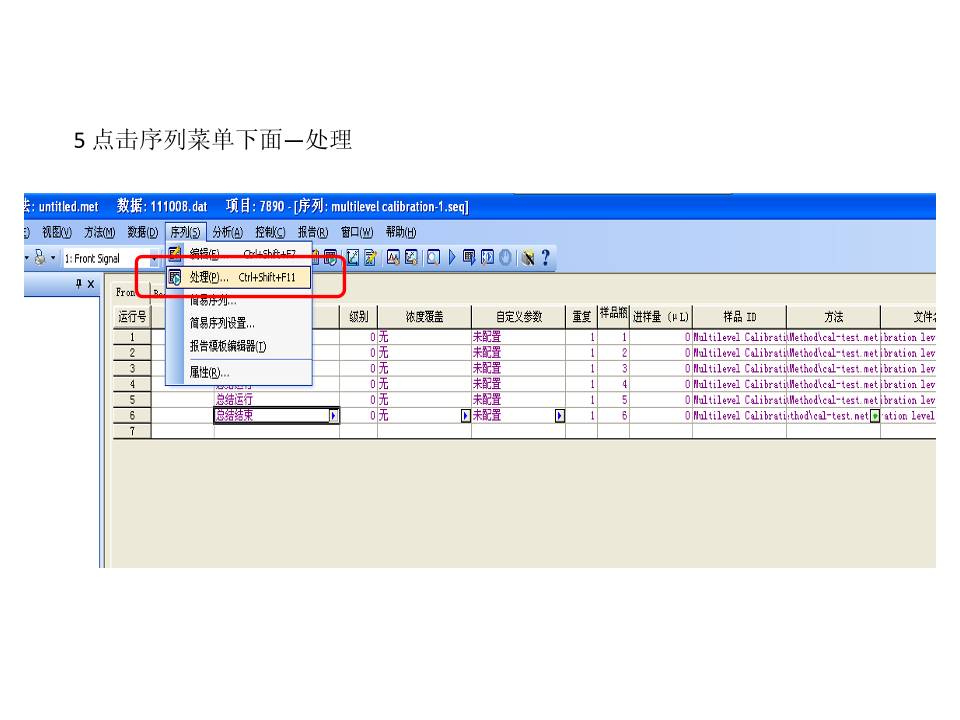Click the green method browse button in row 6
Viewport: 960px width, 720px height.
tap(875, 416)
